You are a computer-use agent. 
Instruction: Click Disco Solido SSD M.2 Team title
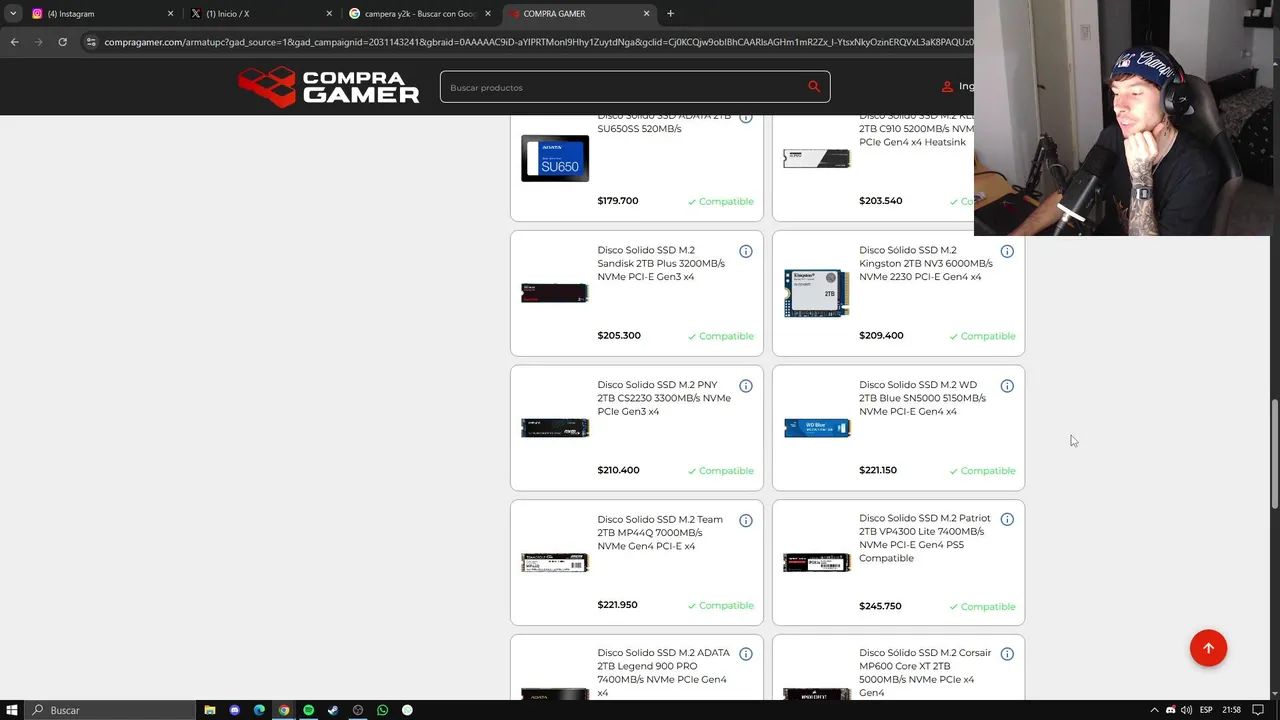click(x=660, y=533)
